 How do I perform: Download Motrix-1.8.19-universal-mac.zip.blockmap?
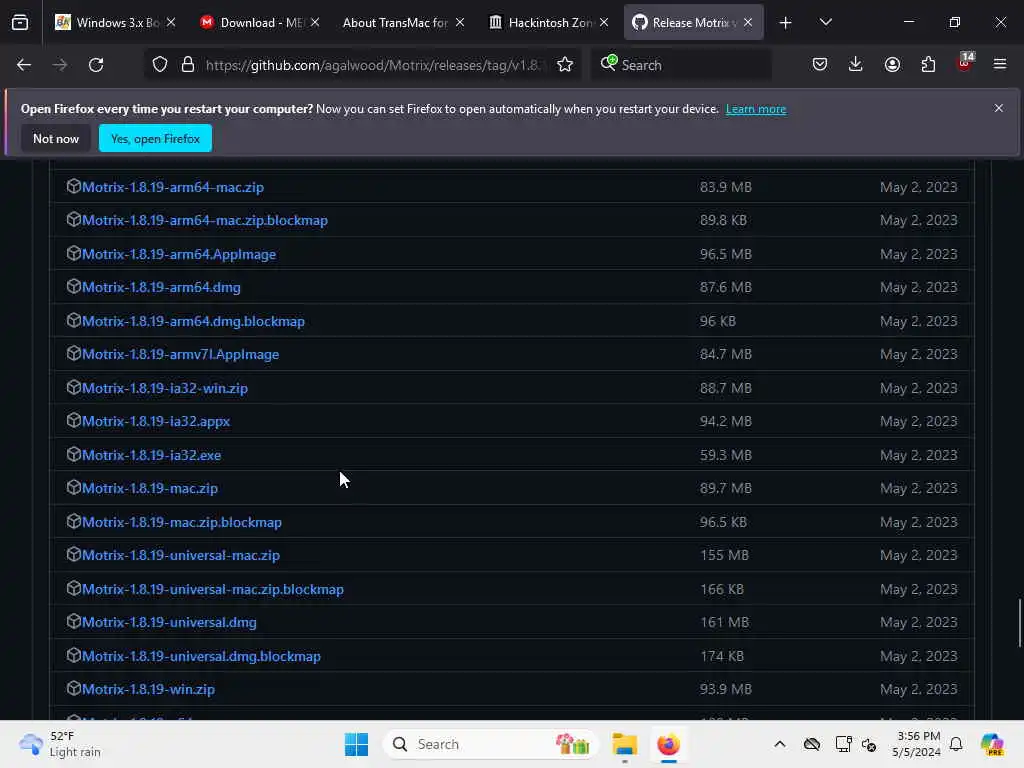pos(213,589)
